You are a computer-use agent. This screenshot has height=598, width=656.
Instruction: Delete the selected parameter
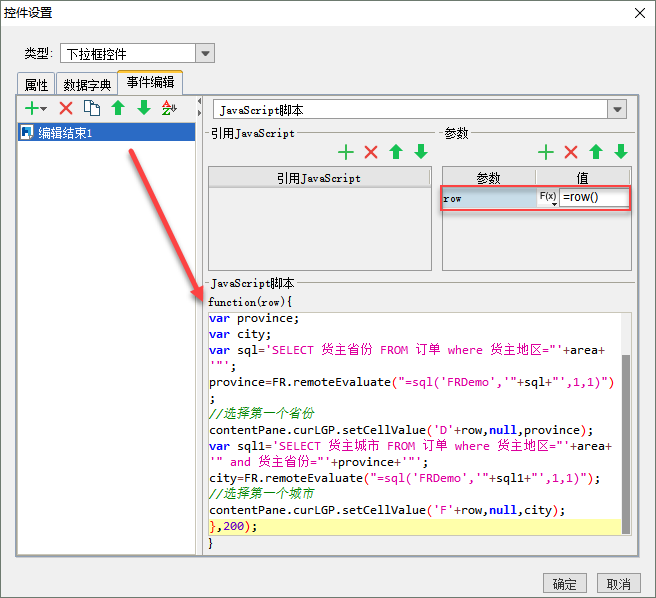pyautogui.click(x=571, y=152)
